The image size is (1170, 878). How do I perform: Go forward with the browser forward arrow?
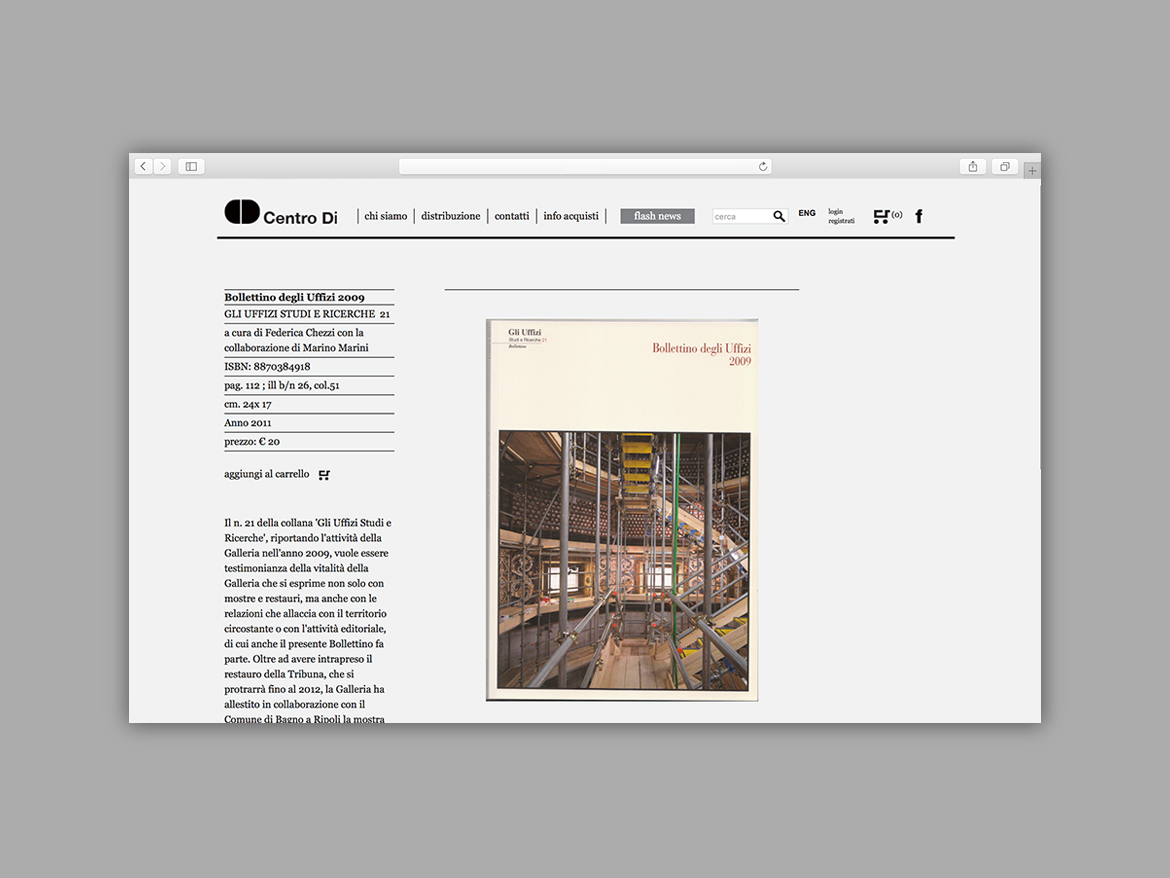[x=163, y=166]
